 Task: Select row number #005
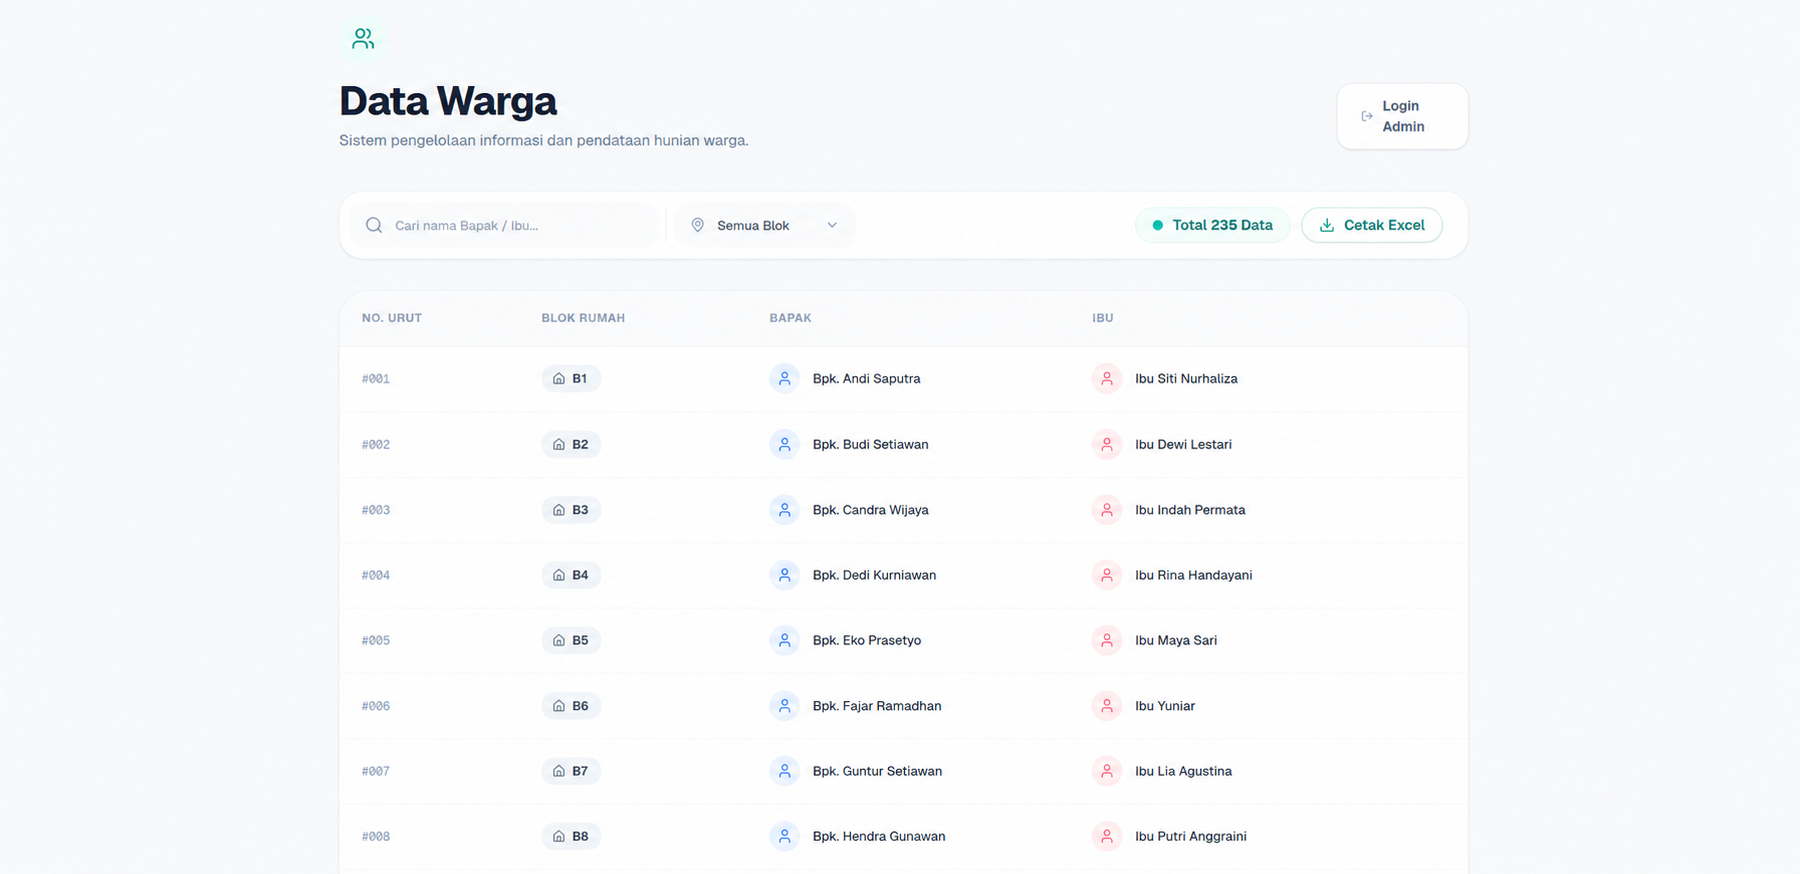(376, 640)
